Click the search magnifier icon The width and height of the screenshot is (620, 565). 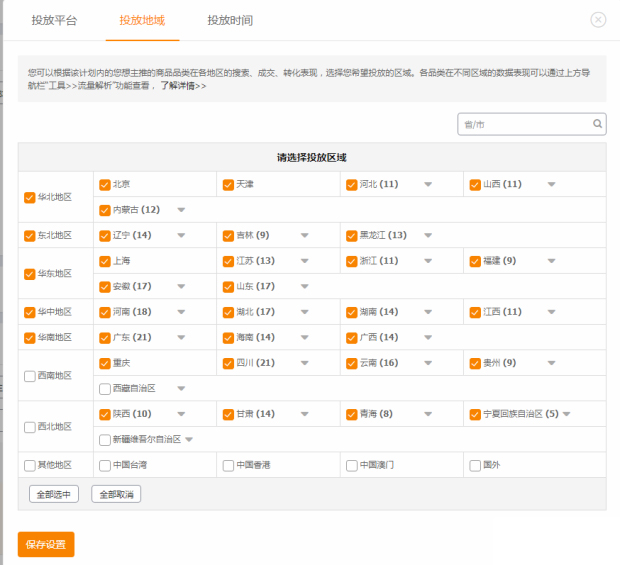(598, 125)
